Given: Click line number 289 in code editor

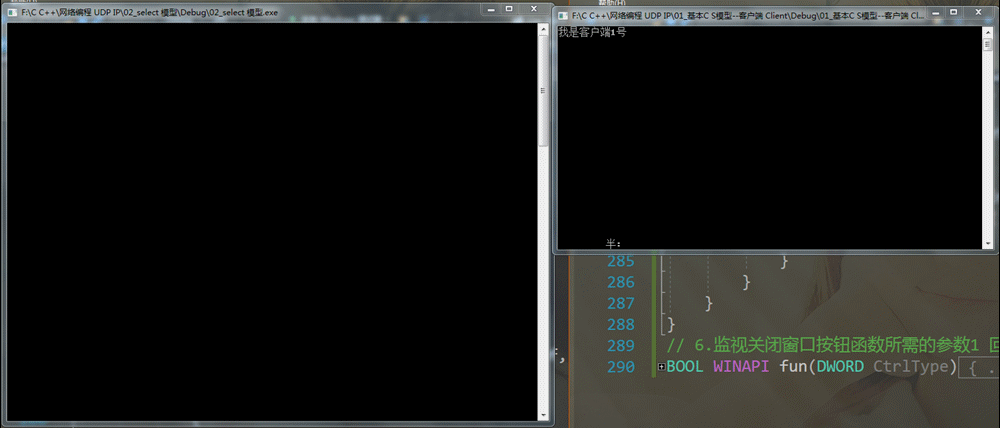Looking at the screenshot, I should [621, 346].
